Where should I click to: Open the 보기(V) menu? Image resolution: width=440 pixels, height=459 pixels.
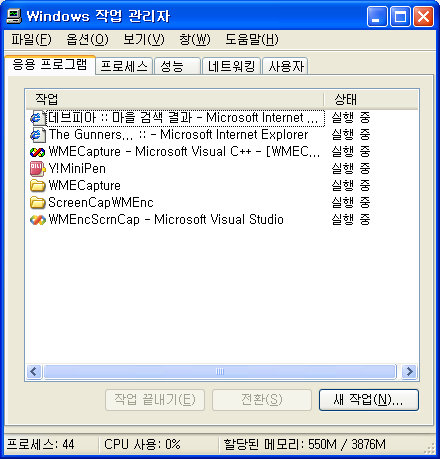pyautogui.click(x=144, y=40)
